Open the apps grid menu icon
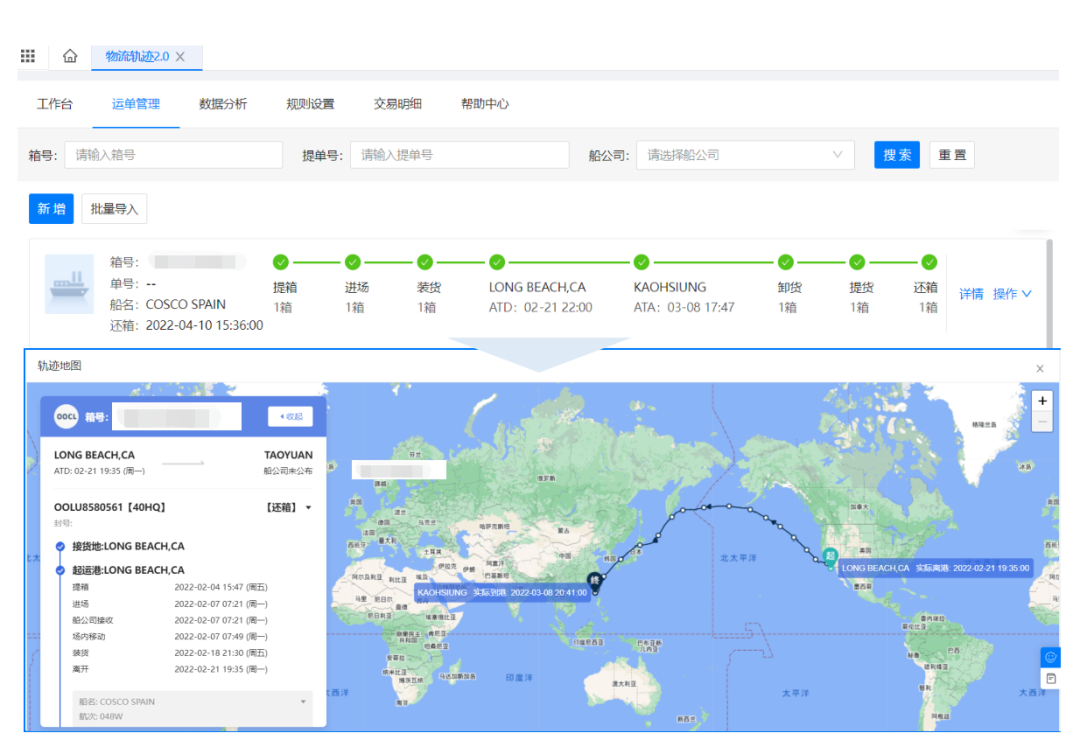Screen dimensions: 1080x733 (x=28, y=56)
